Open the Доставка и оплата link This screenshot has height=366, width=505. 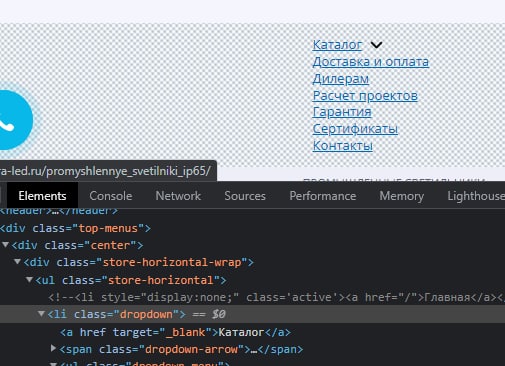(x=371, y=61)
